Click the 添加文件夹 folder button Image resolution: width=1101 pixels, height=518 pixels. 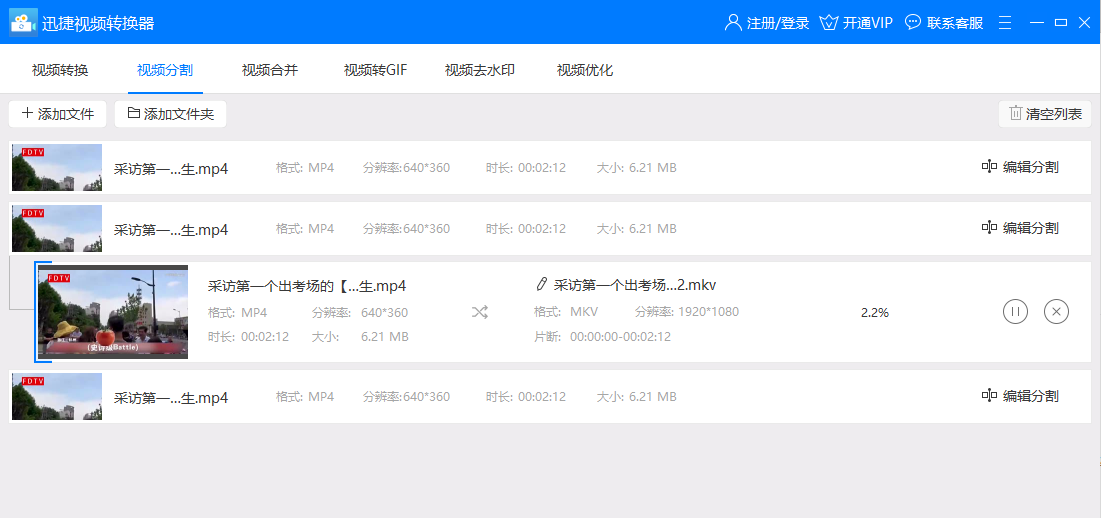(171, 114)
